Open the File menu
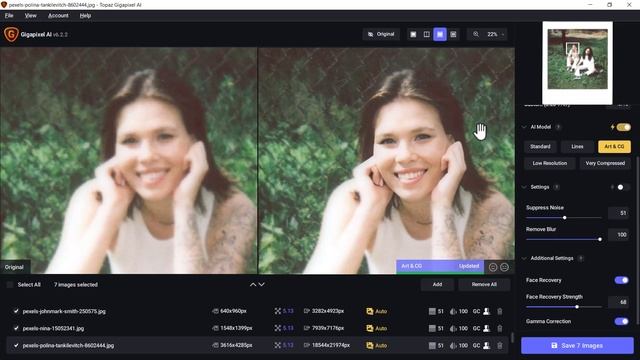The width and height of the screenshot is (640, 360). pos(9,16)
